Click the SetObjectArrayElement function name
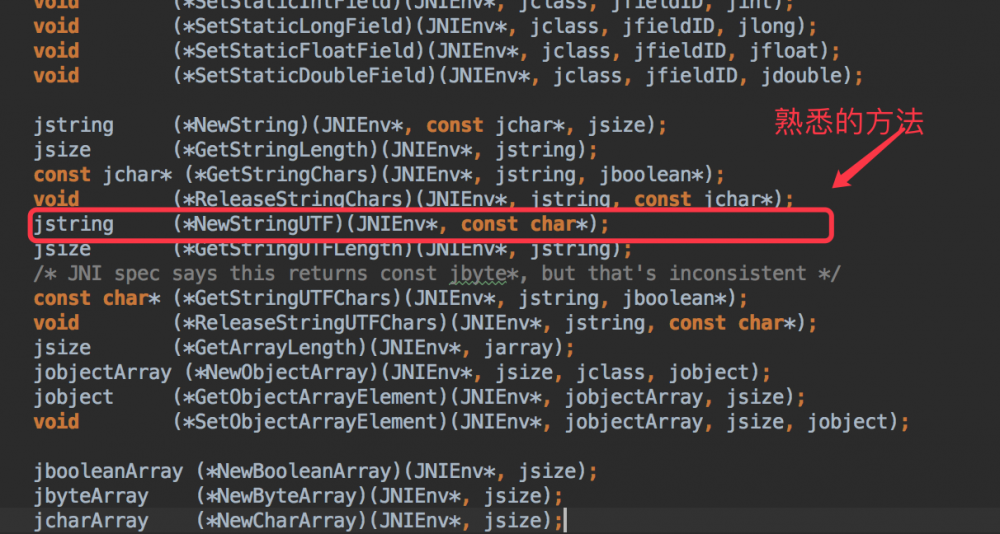This screenshot has width=1000, height=534. pos(316,422)
